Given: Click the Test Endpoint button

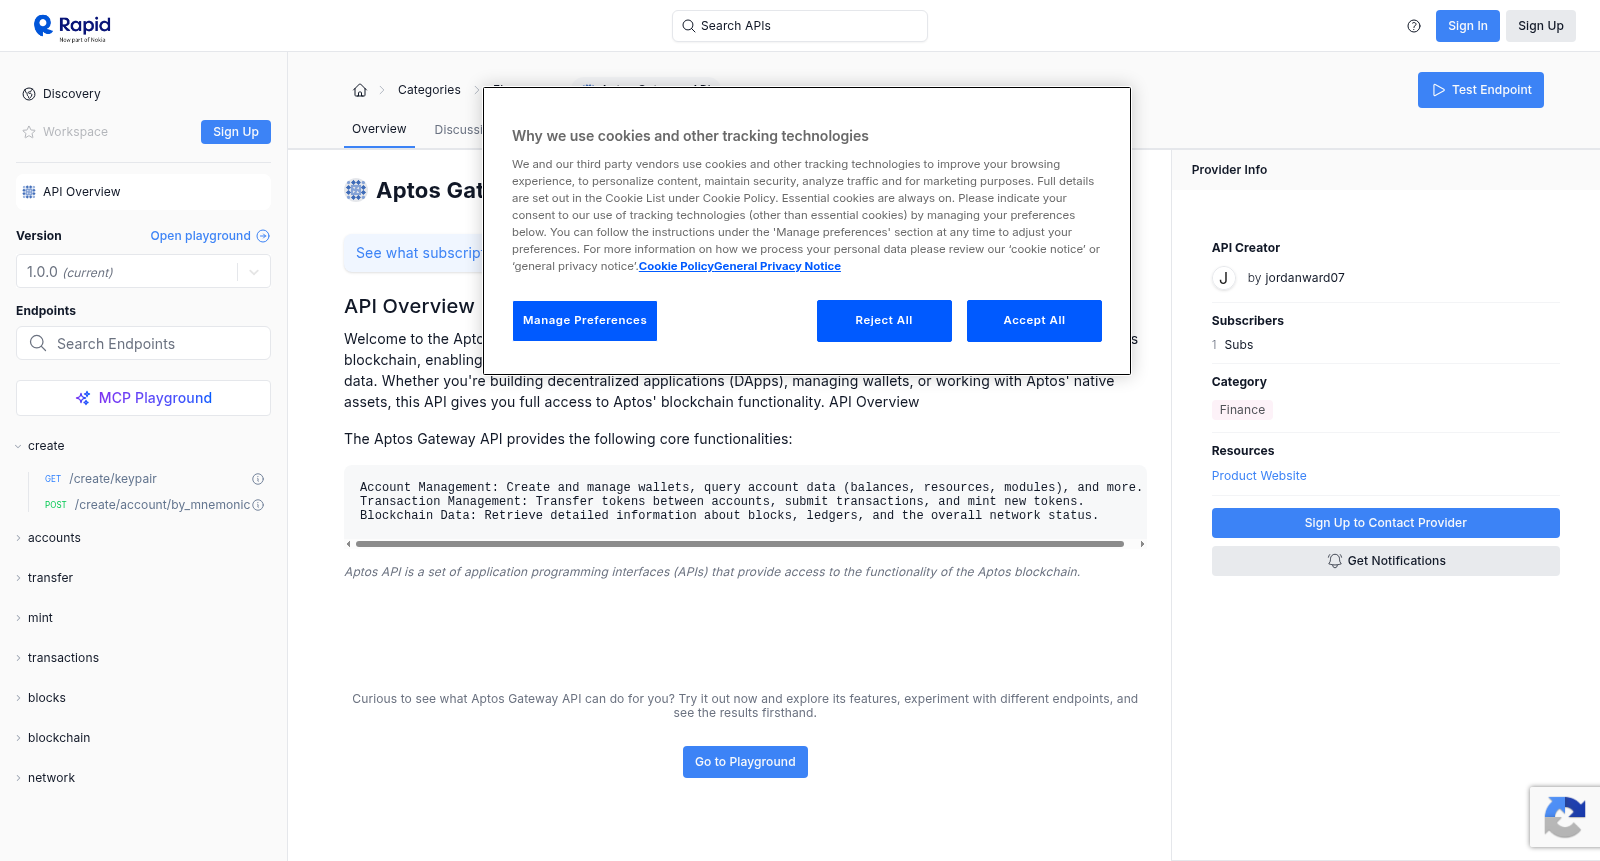Looking at the screenshot, I should 1481,90.
